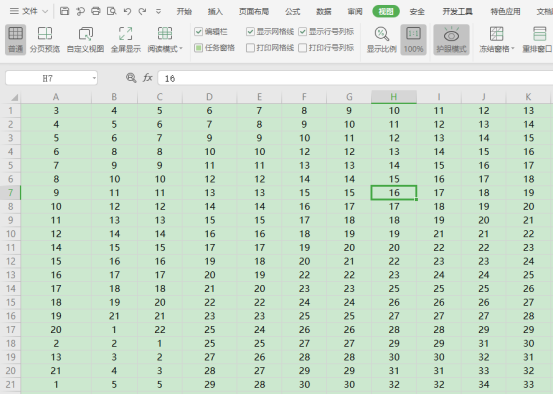Click the Save icon in quick toolbar
Image resolution: width=554 pixels, height=395 pixels.
click(64, 11)
